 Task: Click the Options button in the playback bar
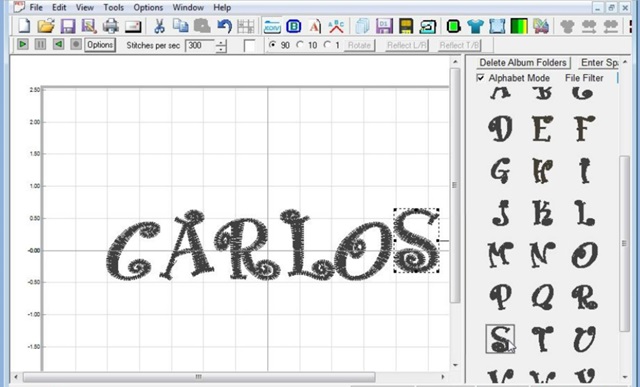tap(100, 44)
